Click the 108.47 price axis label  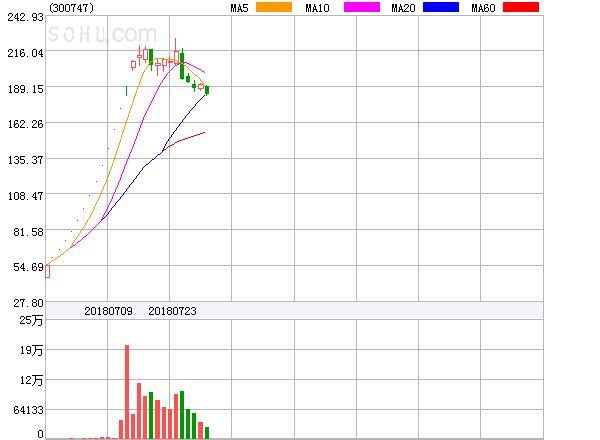(26, 196)
